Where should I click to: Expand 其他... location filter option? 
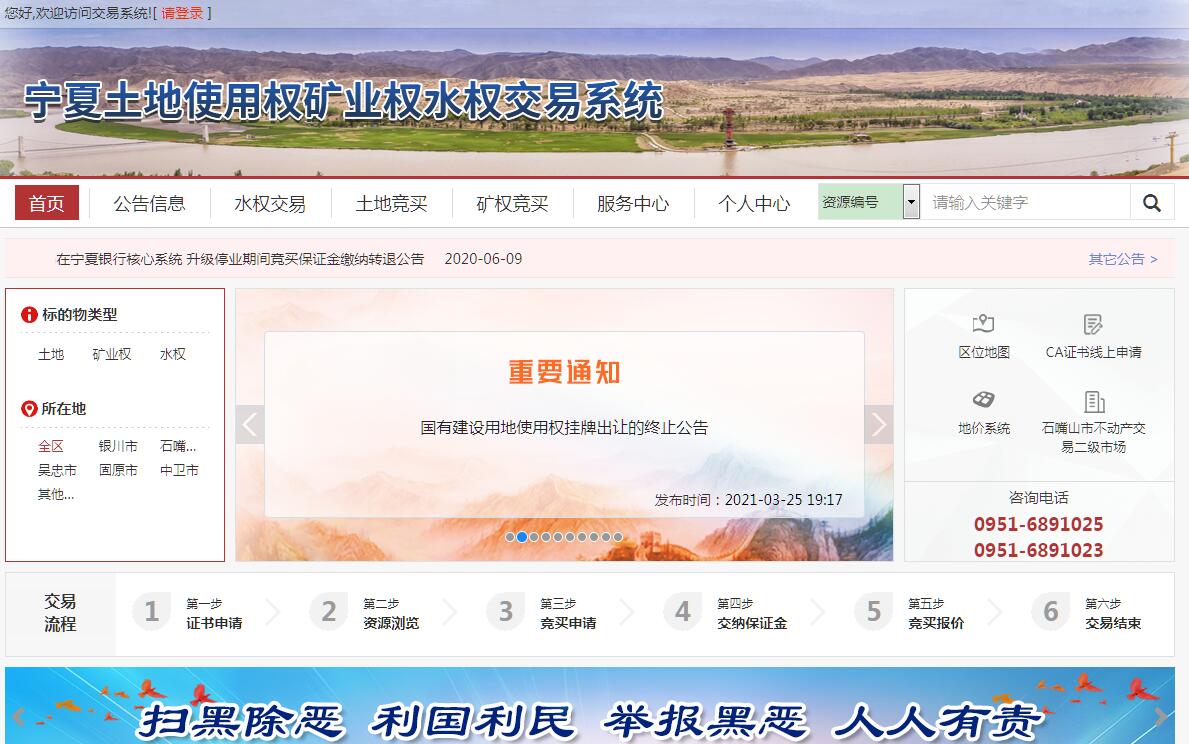point(56,494)
